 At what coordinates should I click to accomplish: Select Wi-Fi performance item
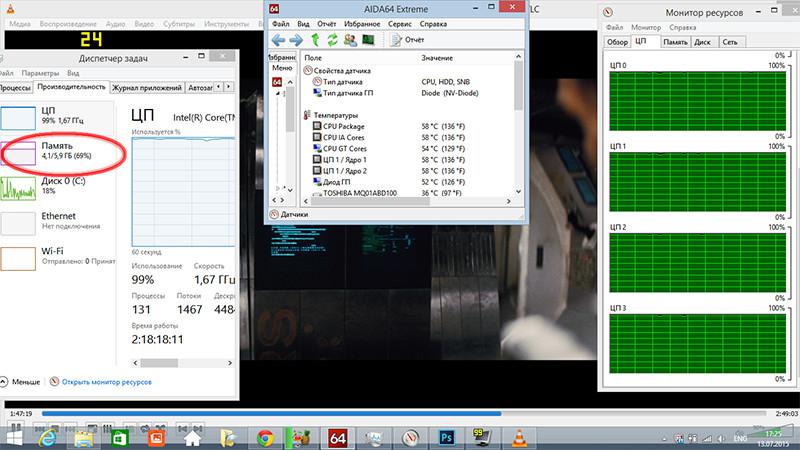57,258
